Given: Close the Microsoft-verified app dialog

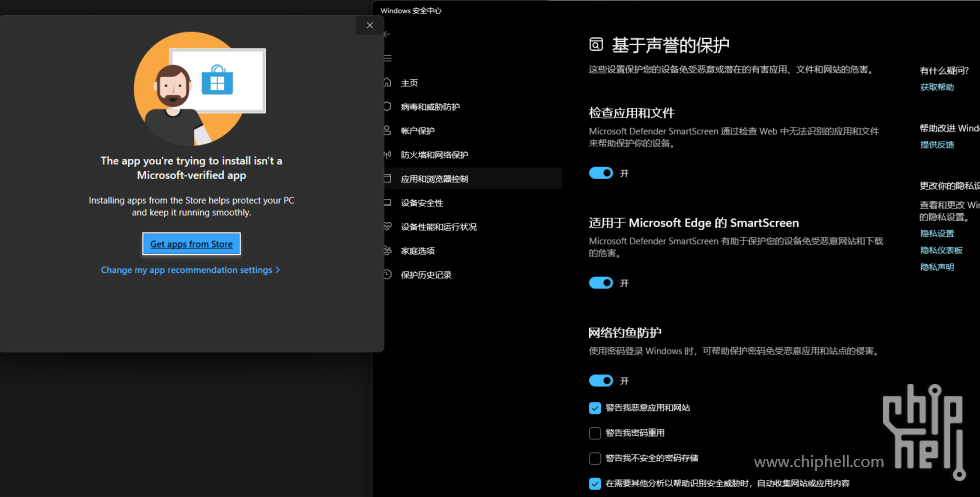Looking at the screenshot, I should coord(369,26).
